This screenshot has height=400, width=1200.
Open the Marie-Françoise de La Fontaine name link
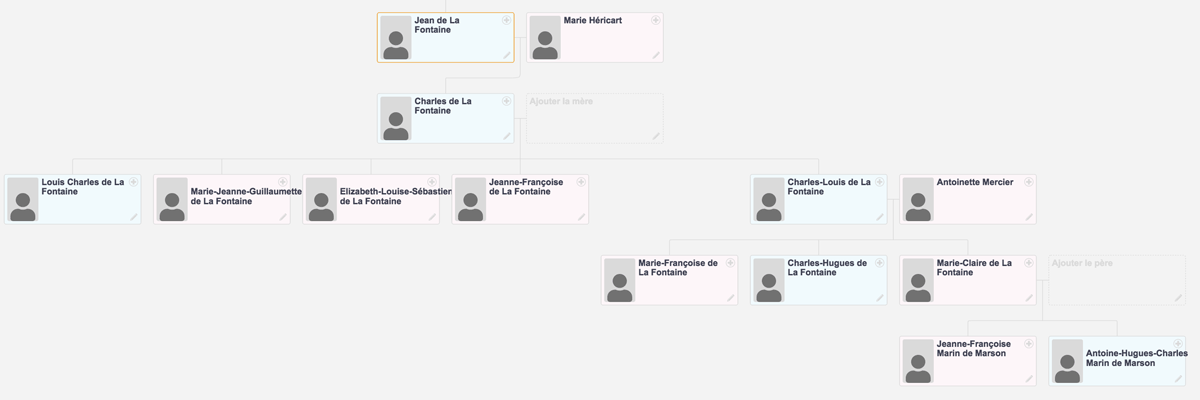678,268
